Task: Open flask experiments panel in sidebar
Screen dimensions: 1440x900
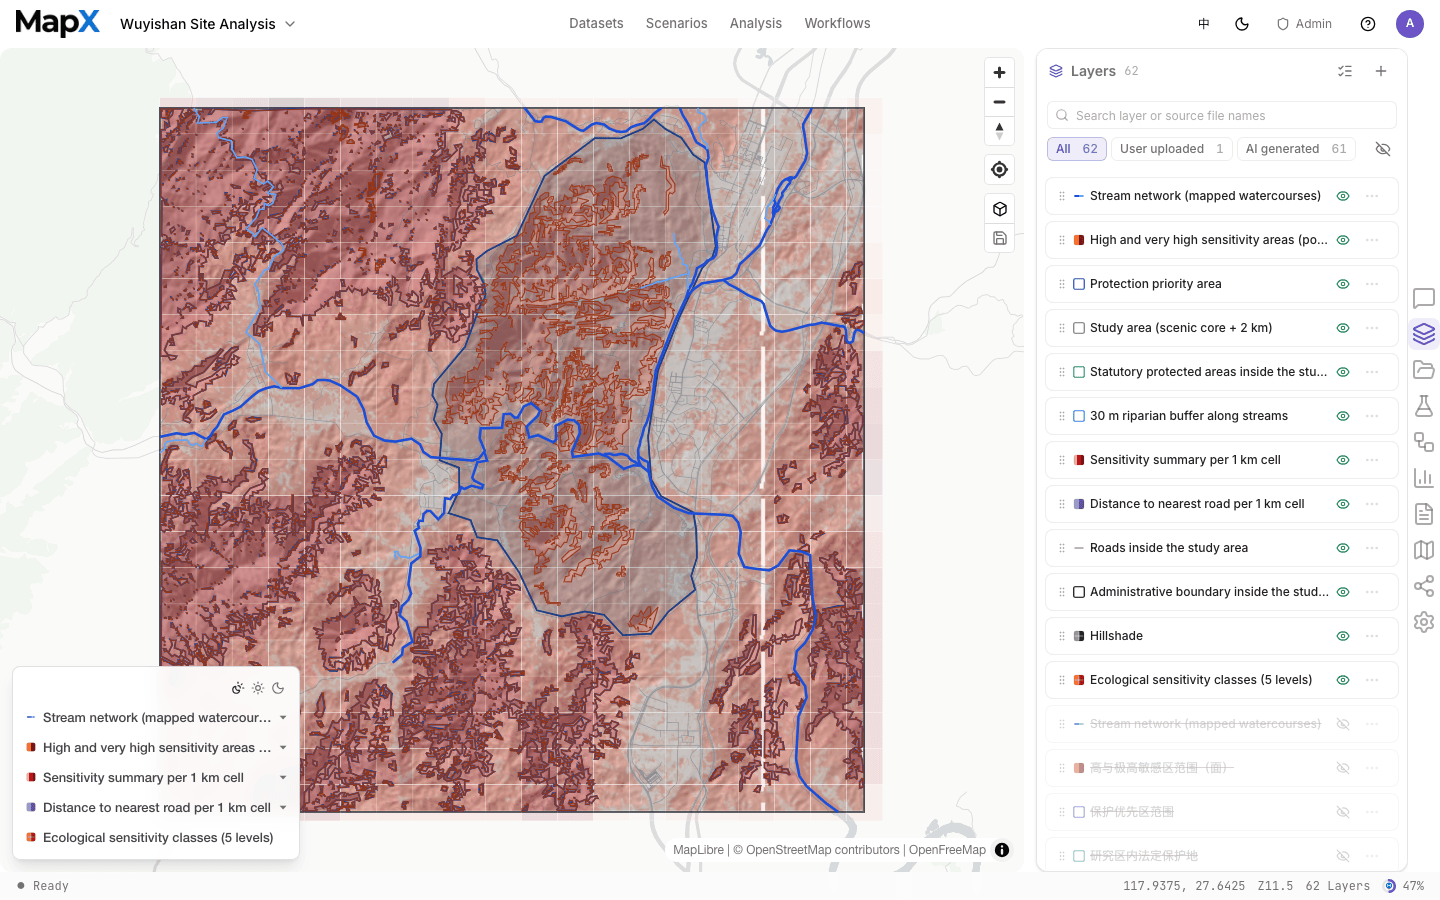Action: pos(1424,406)
